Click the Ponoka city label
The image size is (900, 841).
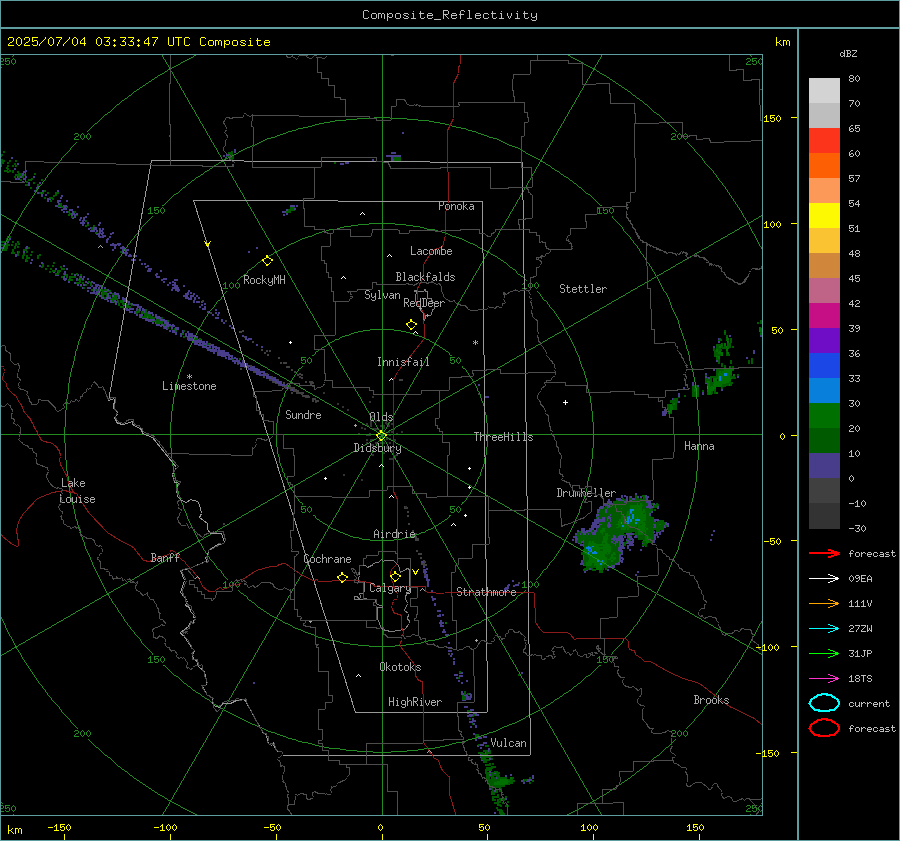click(x=456, y=206)
